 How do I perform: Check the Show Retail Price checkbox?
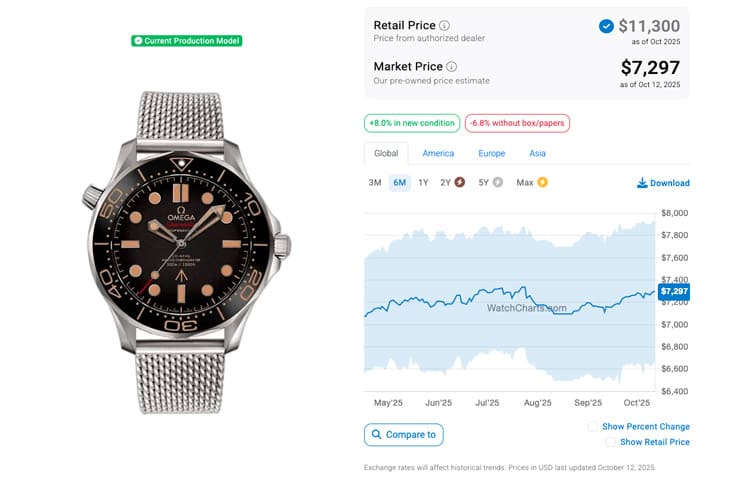click(610, 442)
